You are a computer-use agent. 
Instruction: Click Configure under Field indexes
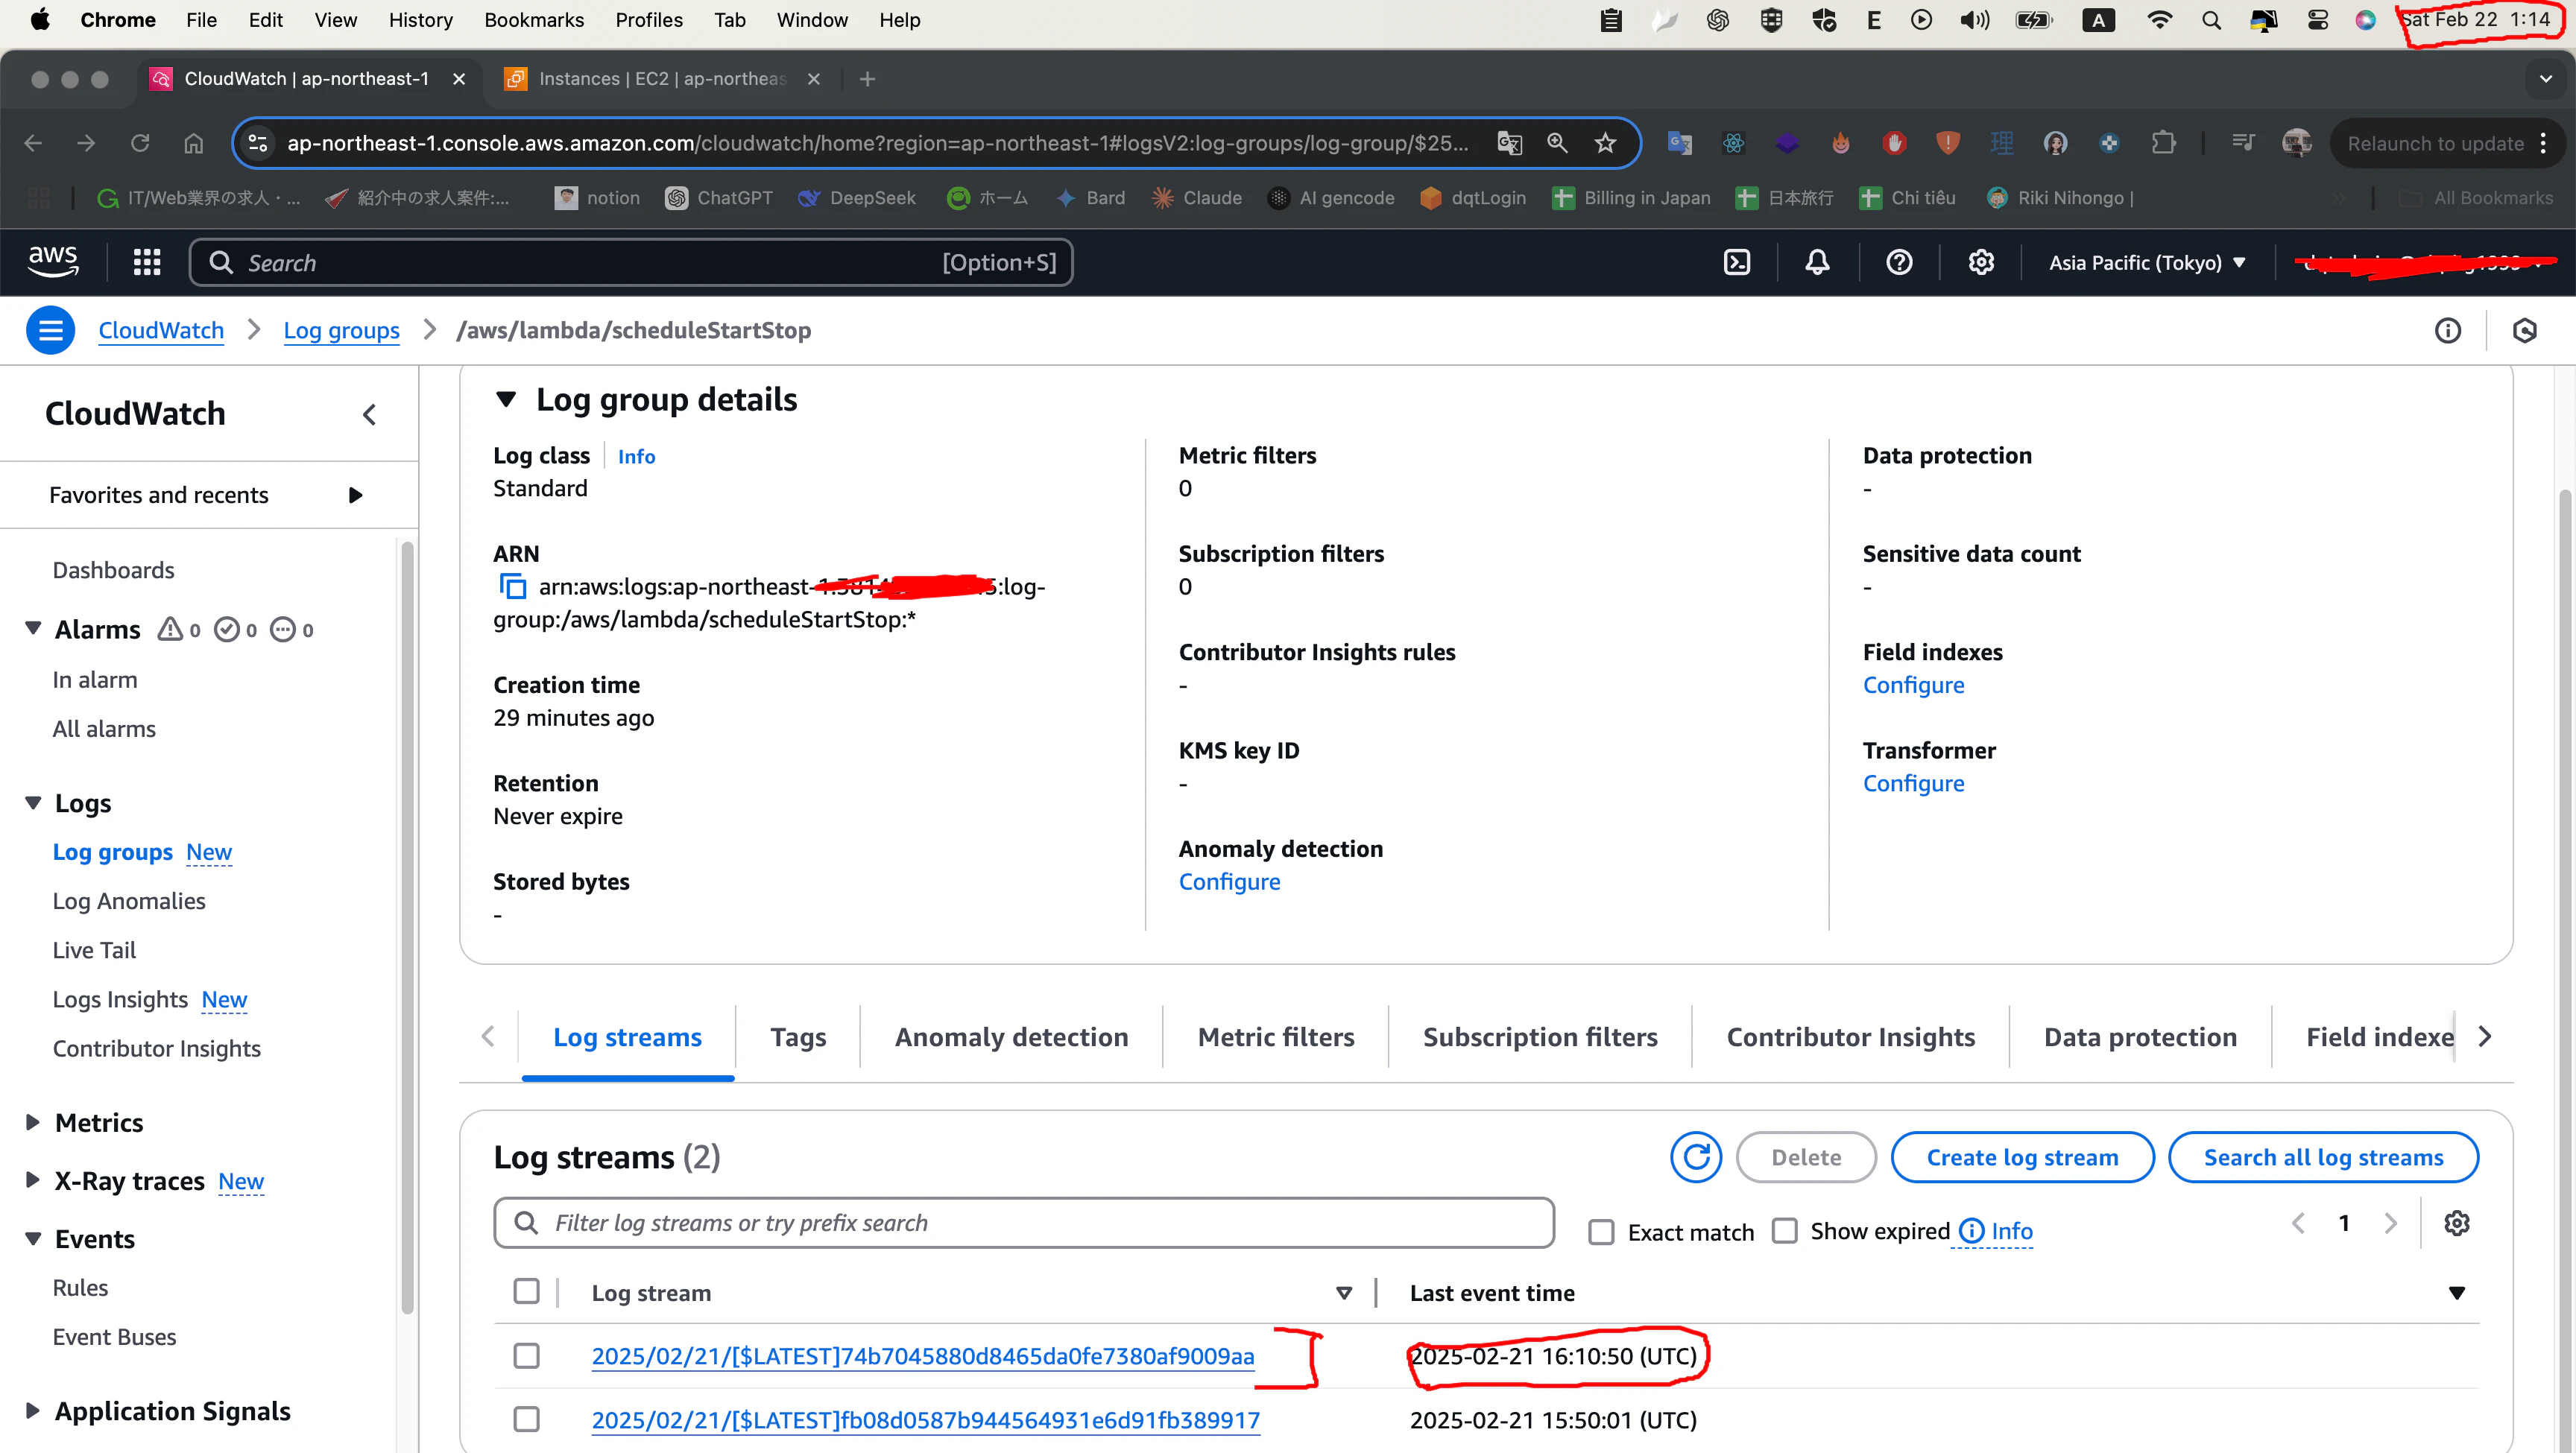point(1913,685)
